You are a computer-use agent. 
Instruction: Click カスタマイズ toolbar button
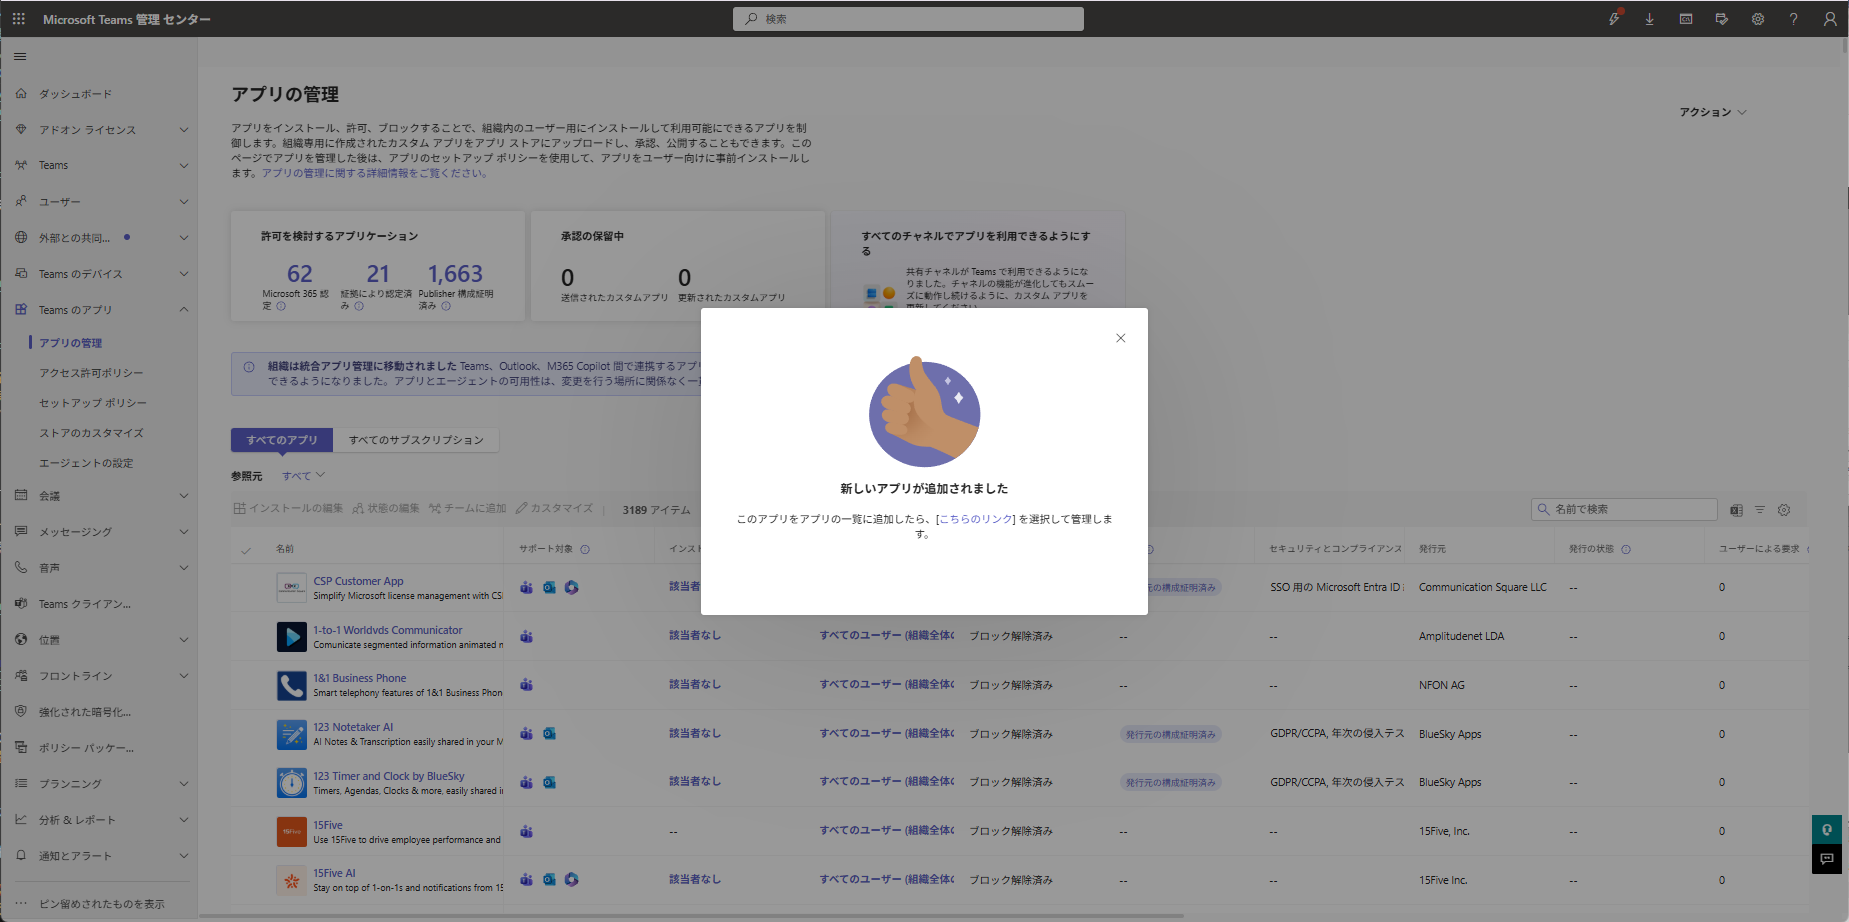554,509
